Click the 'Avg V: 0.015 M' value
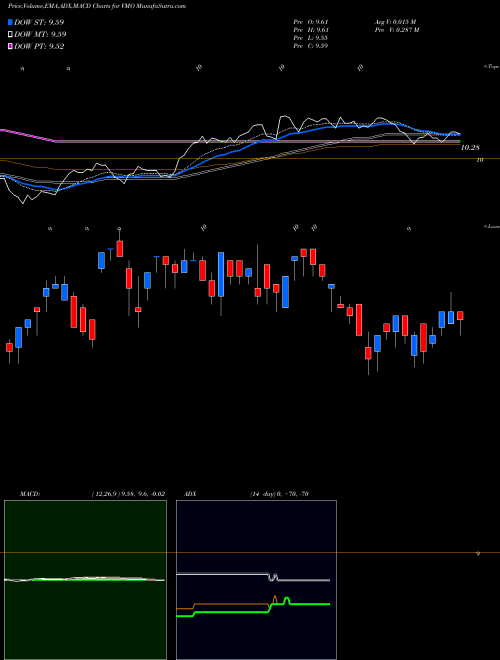500x660 pixels. [x=395, y=22]
